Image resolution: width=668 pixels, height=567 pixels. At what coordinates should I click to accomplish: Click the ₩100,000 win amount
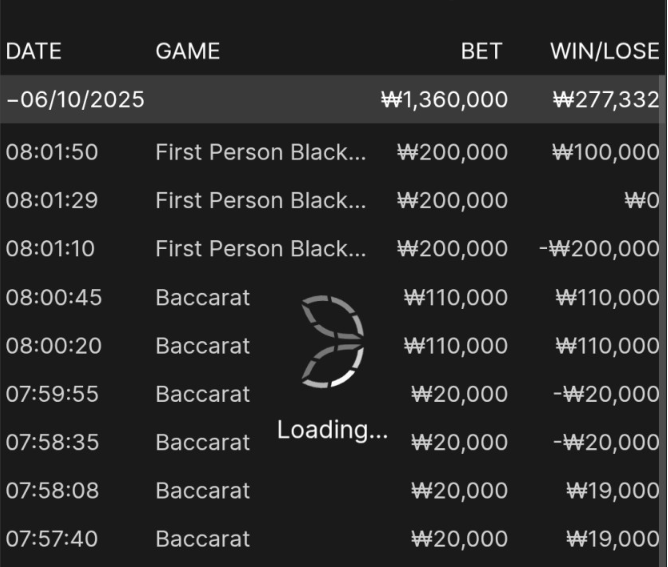coord(605,152)
